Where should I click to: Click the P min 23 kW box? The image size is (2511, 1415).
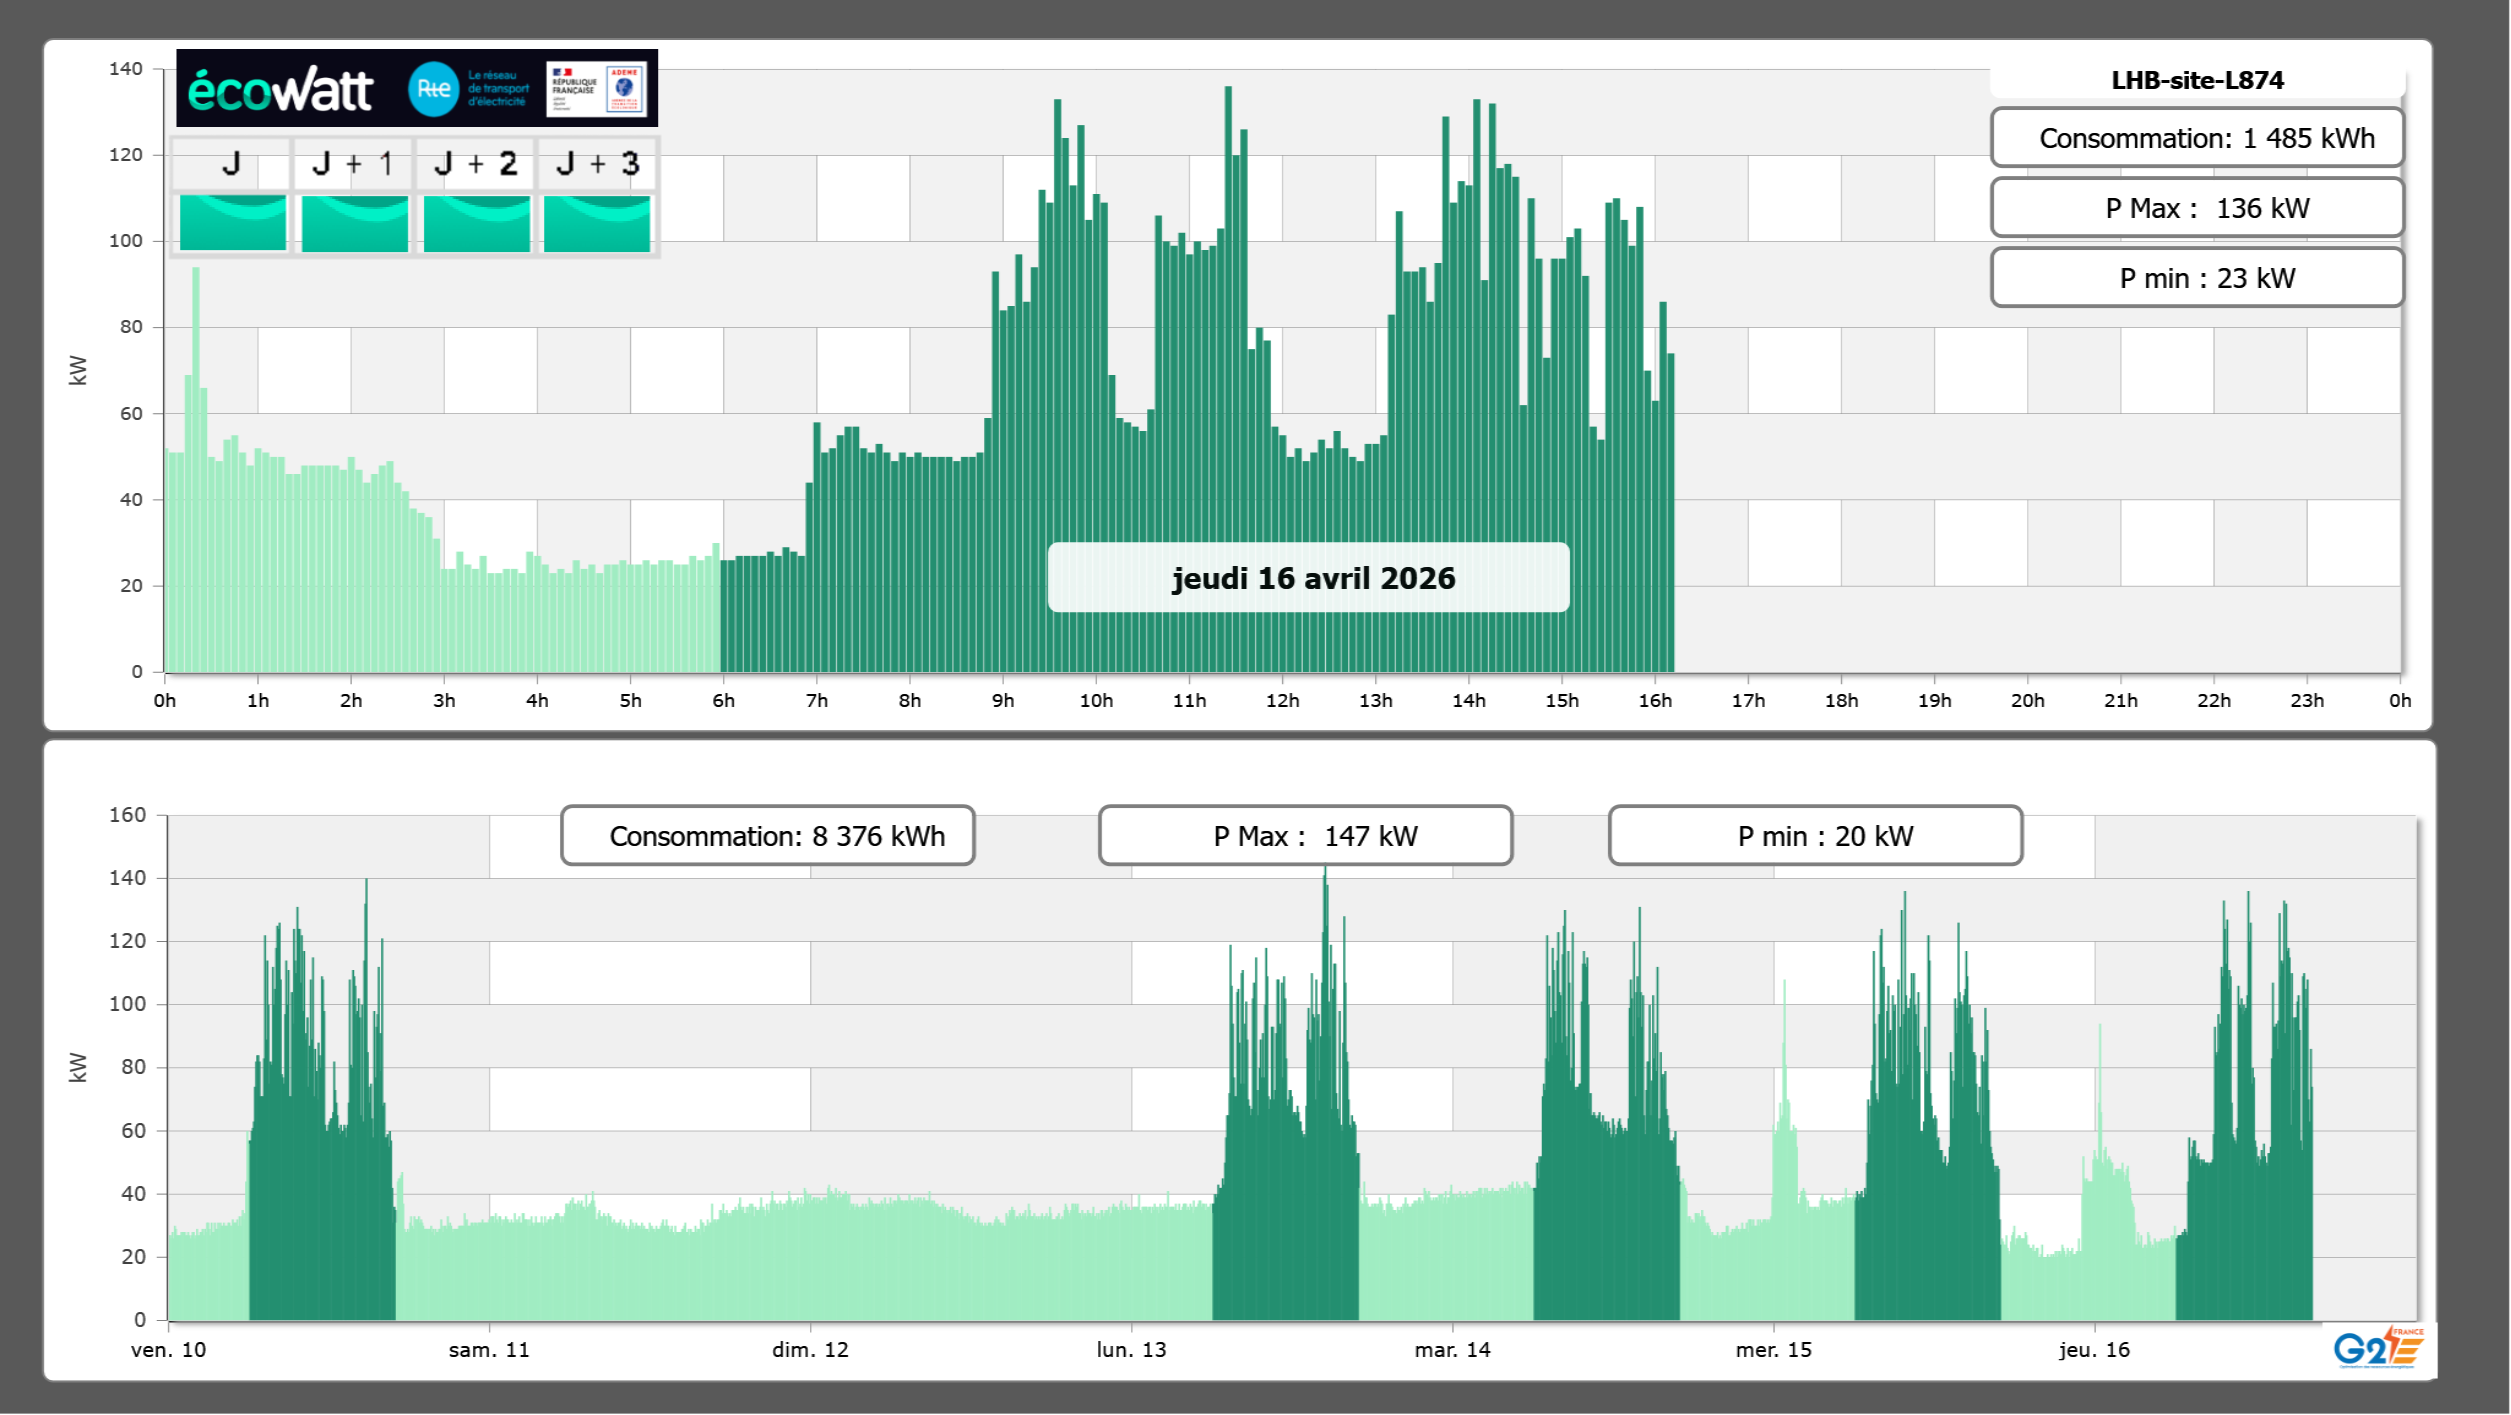tap(2196, 278)
